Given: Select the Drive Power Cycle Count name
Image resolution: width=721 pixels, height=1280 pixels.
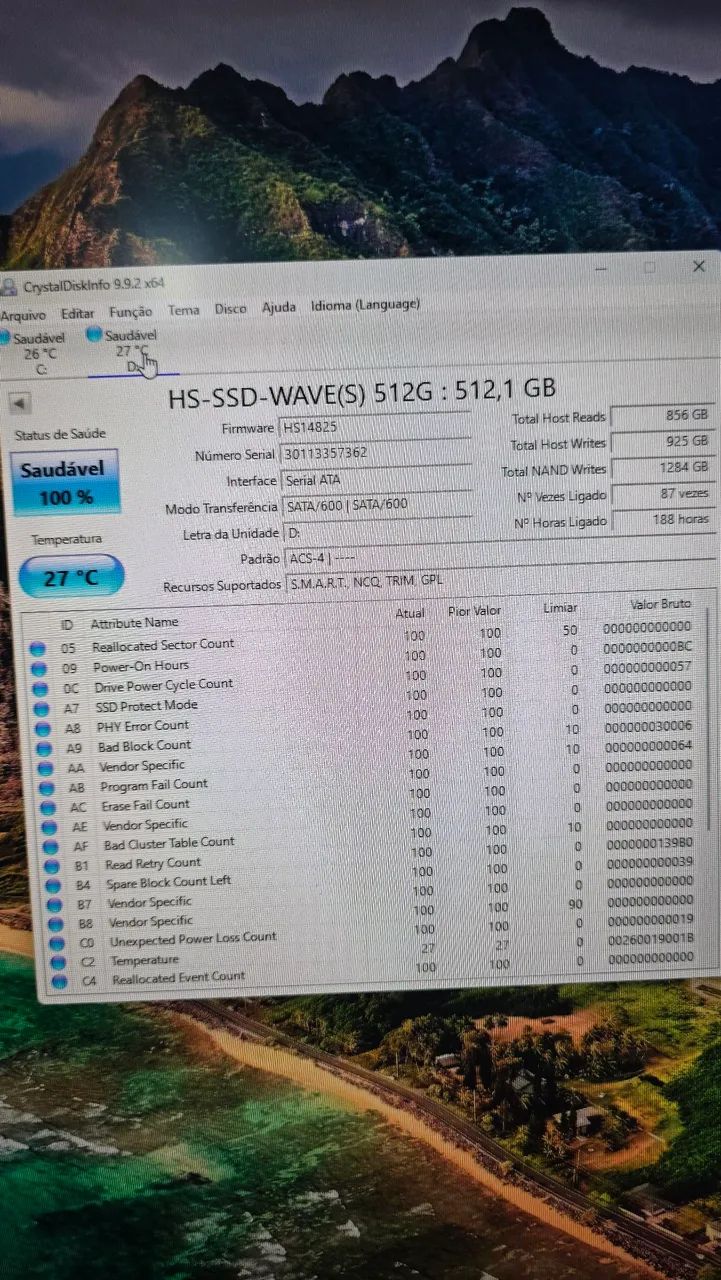Looking at the screenshot, I should point(164,686).
